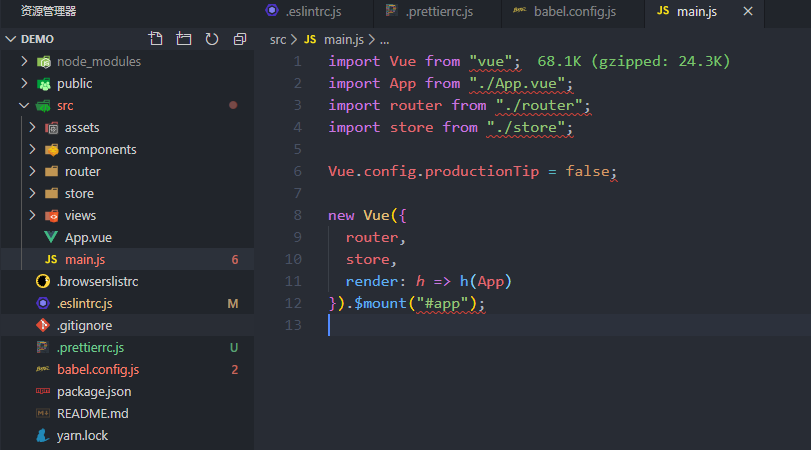Image resolution: width=811 pixels, height=450 pixels.
Task: Click the New File icon in explorer header
Action: pos(155,39)
